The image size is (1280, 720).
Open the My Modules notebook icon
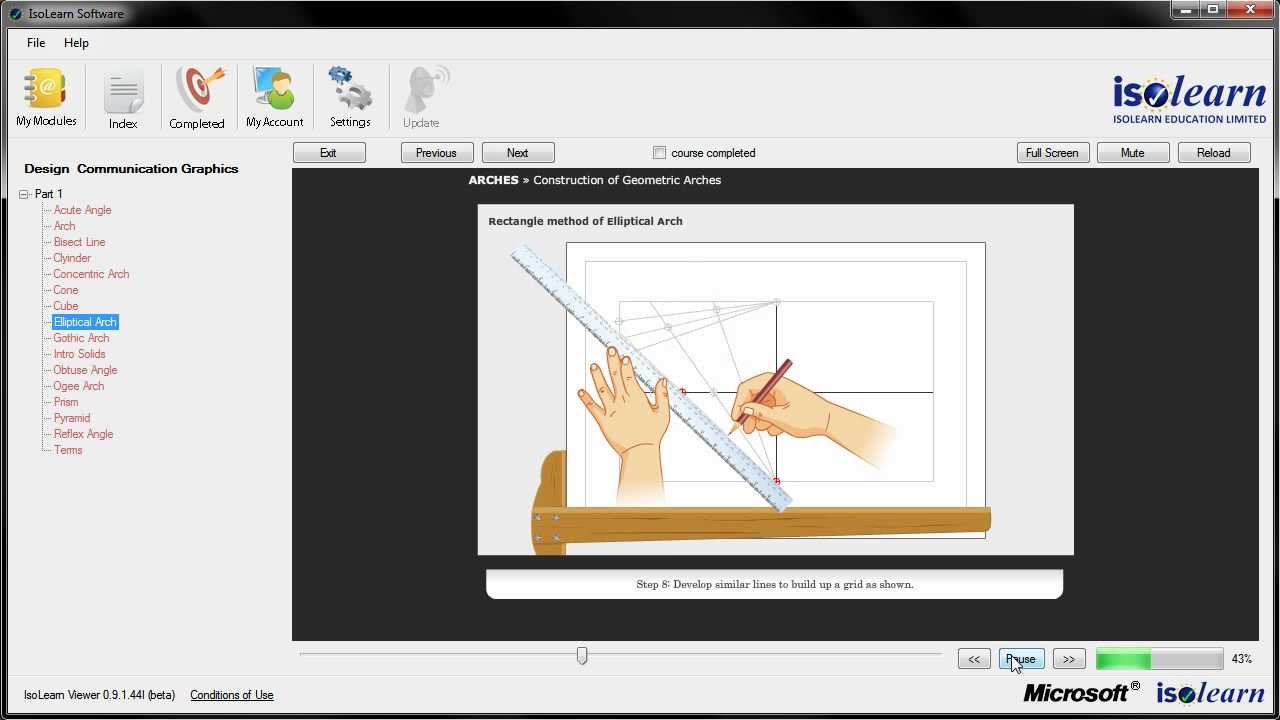tap(46, 98)
